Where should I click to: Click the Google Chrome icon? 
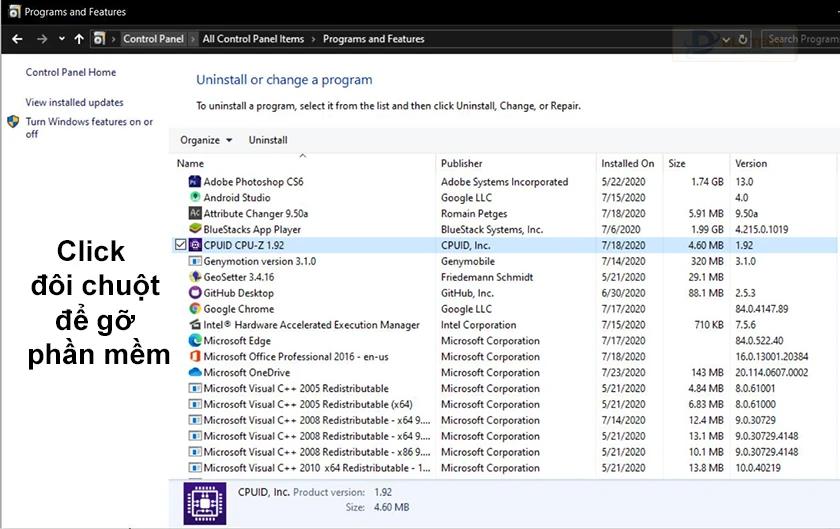[x=195, y=309]
